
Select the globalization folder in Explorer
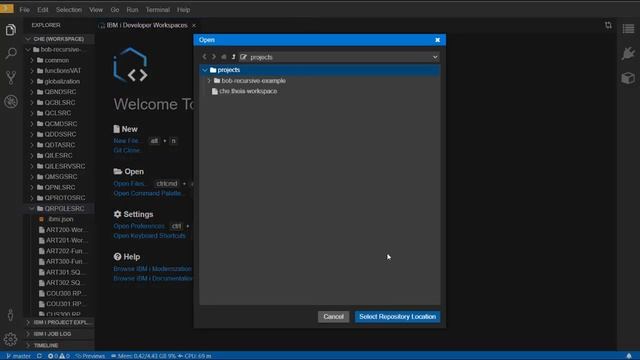(59, 81)
